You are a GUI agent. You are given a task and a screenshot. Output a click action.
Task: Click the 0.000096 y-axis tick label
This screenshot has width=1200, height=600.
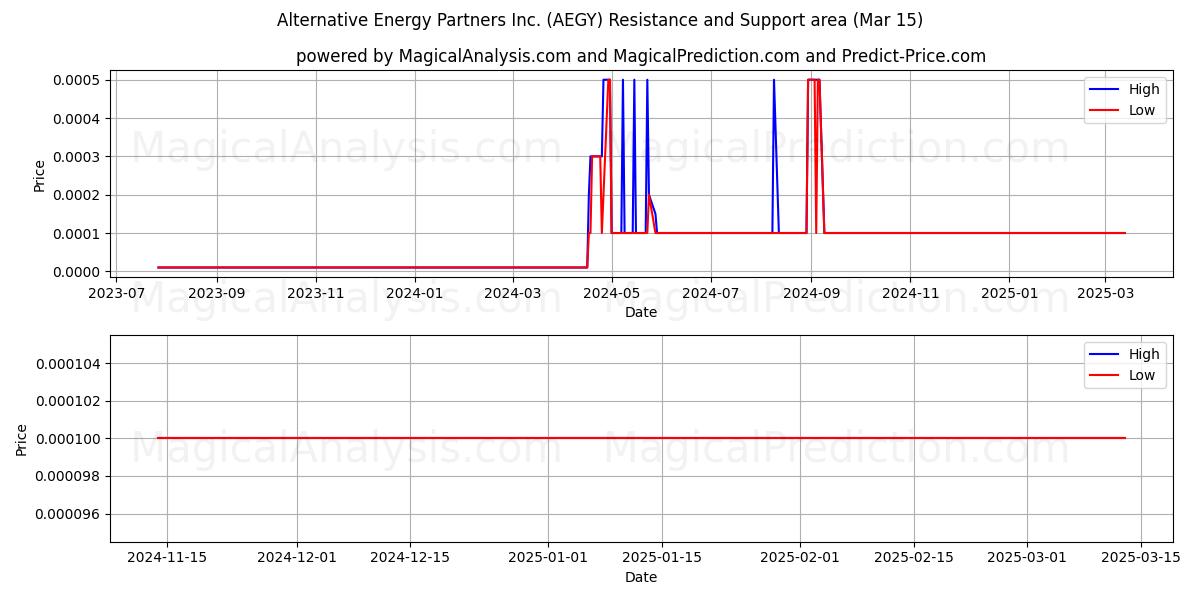click(x=69, y=514)
